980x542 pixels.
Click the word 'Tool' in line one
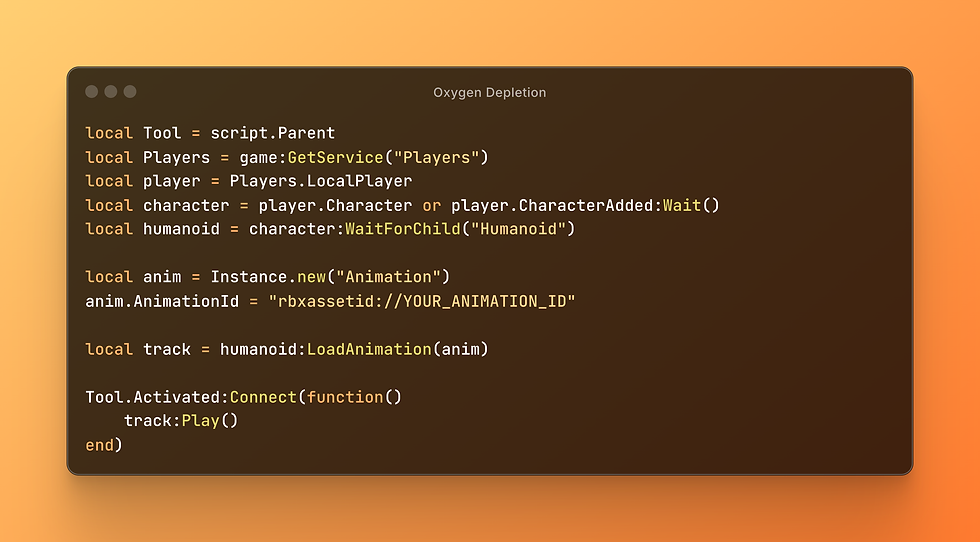click(162, 133)
